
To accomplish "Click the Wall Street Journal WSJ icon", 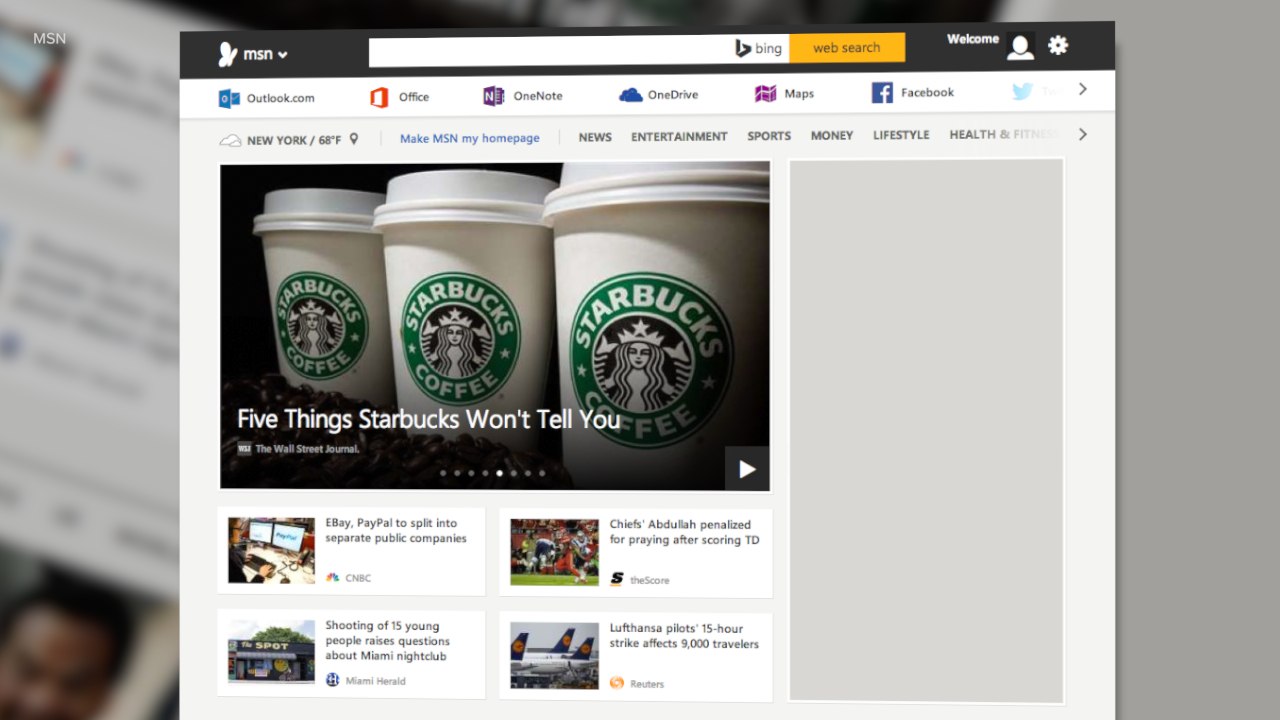I will (x=244, y=449).
